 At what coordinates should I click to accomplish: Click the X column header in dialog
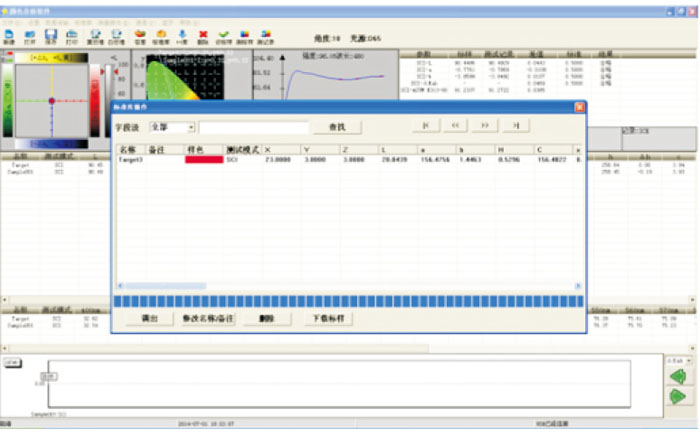[x=281, y=150]
